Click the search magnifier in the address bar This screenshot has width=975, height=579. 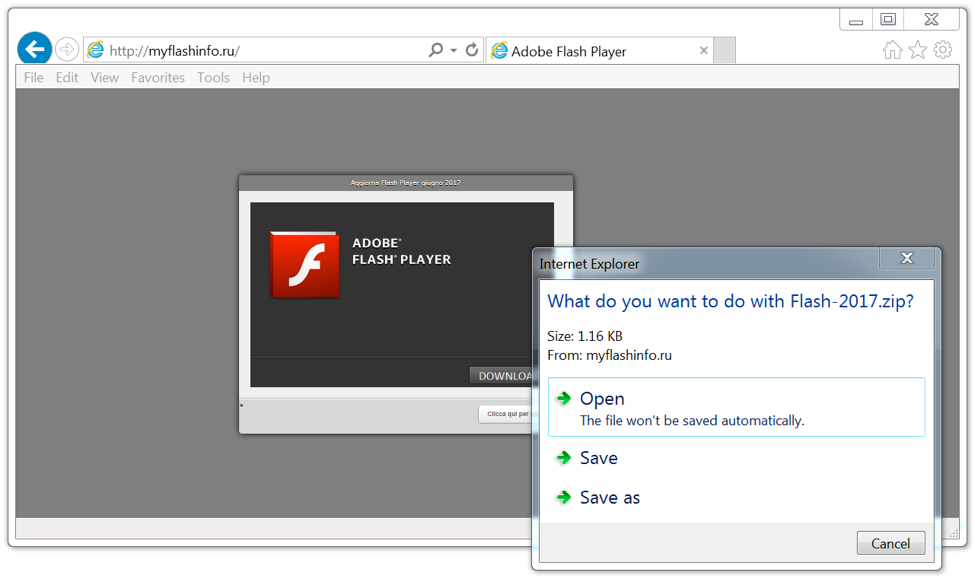[436, 50]
